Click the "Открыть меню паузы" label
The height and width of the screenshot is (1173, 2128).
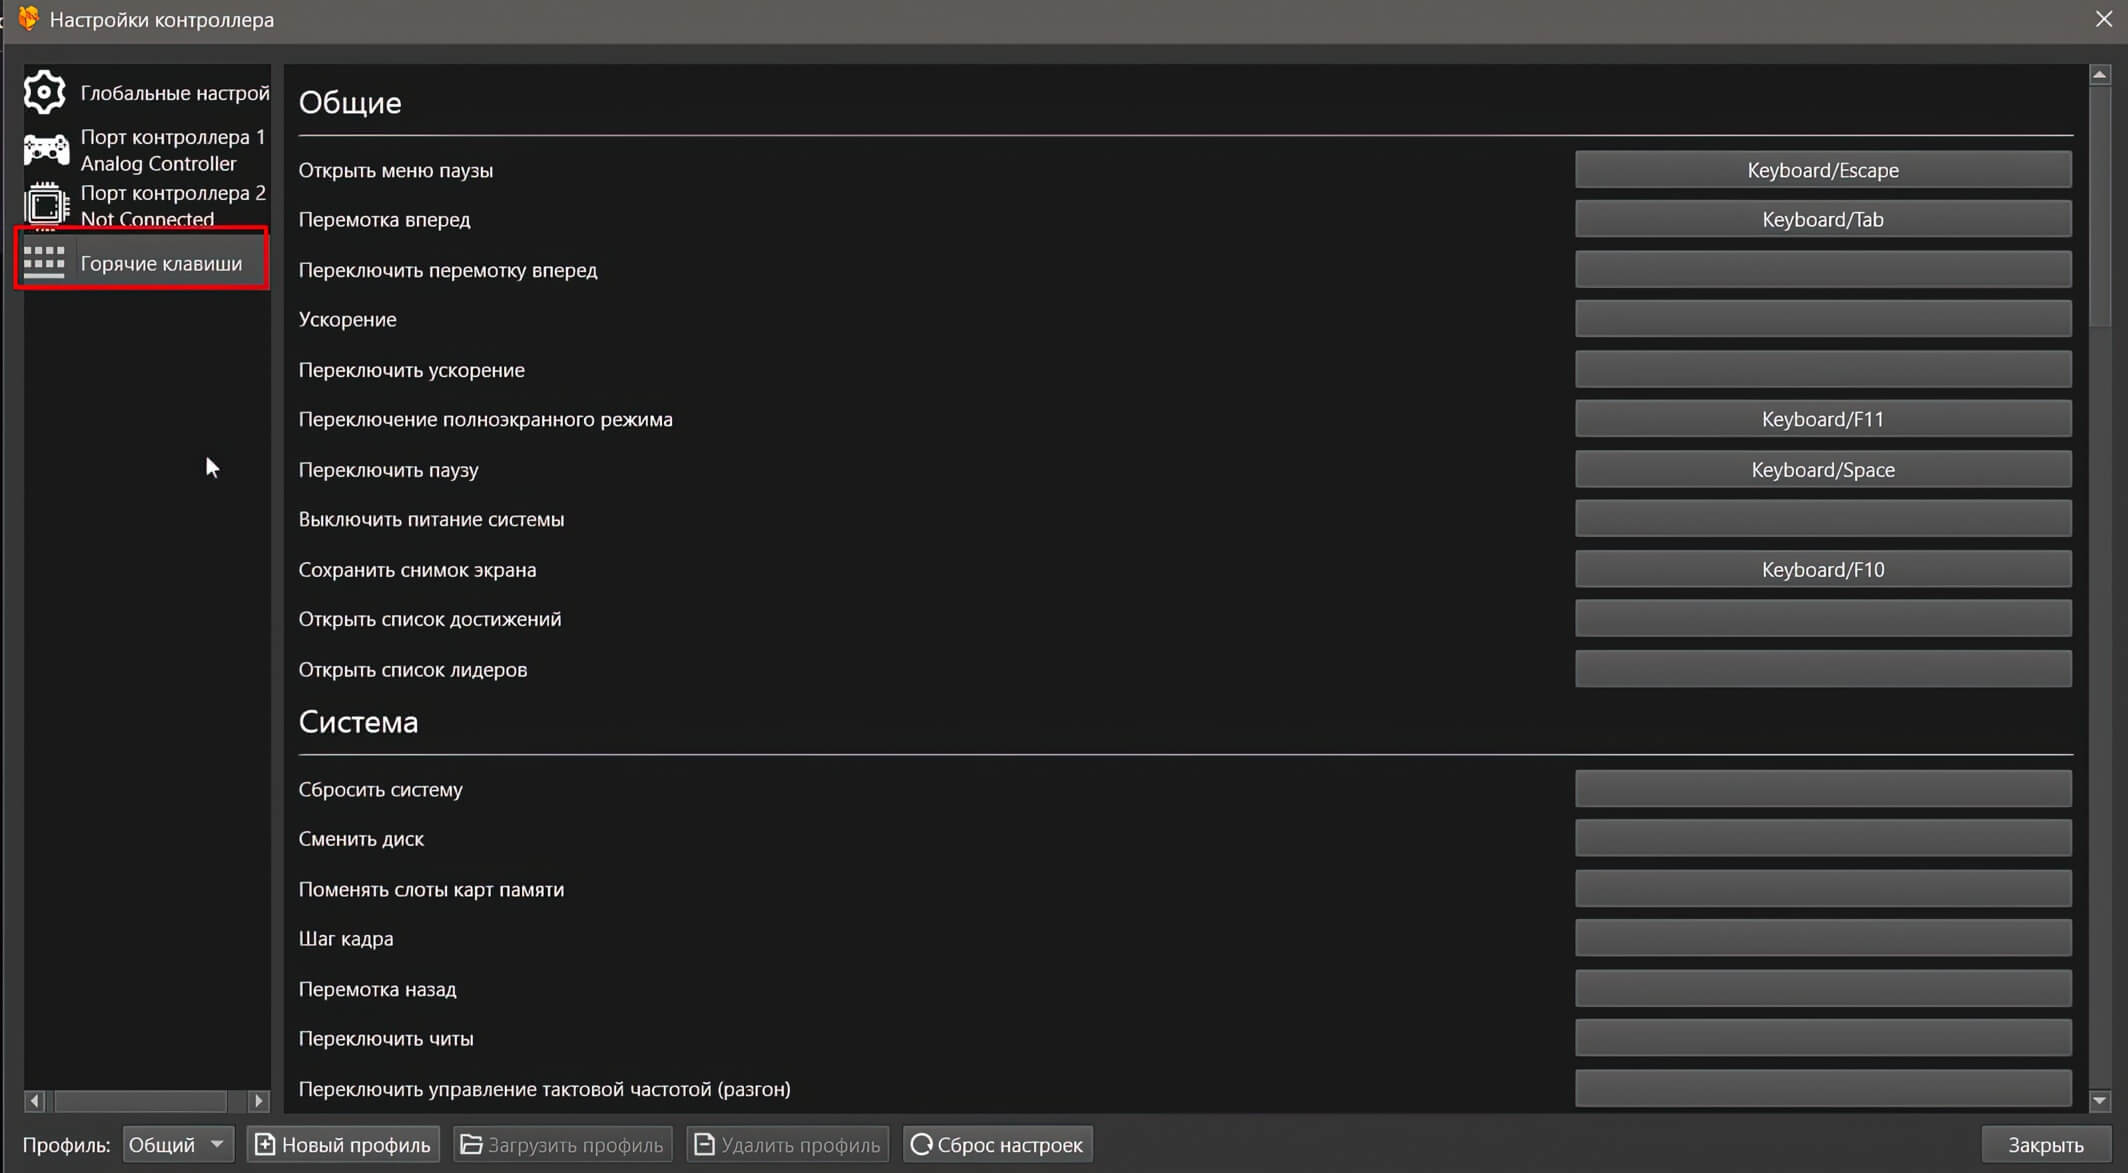(x=396, y=170)
